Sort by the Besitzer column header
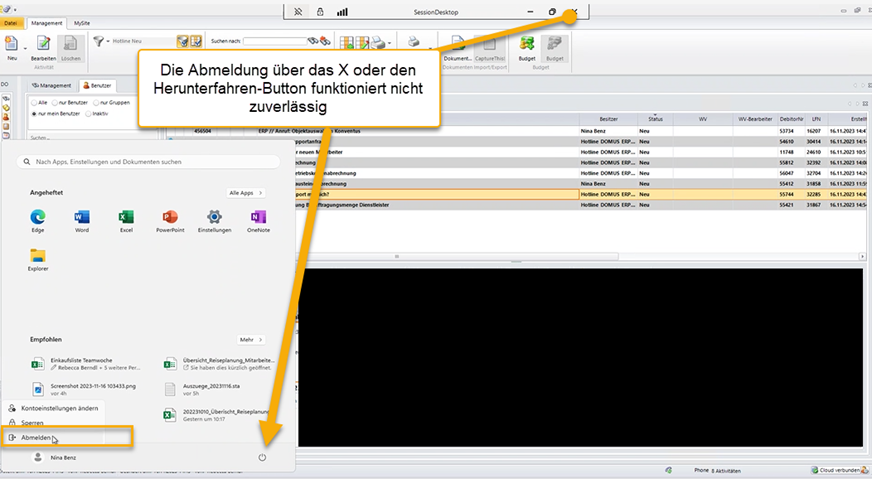 pos(608,119)
